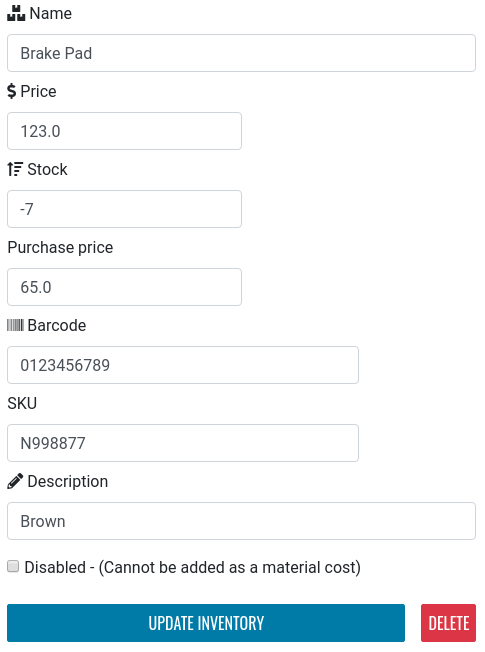Click the Barcode label text
485x652 pixels.
57,325
